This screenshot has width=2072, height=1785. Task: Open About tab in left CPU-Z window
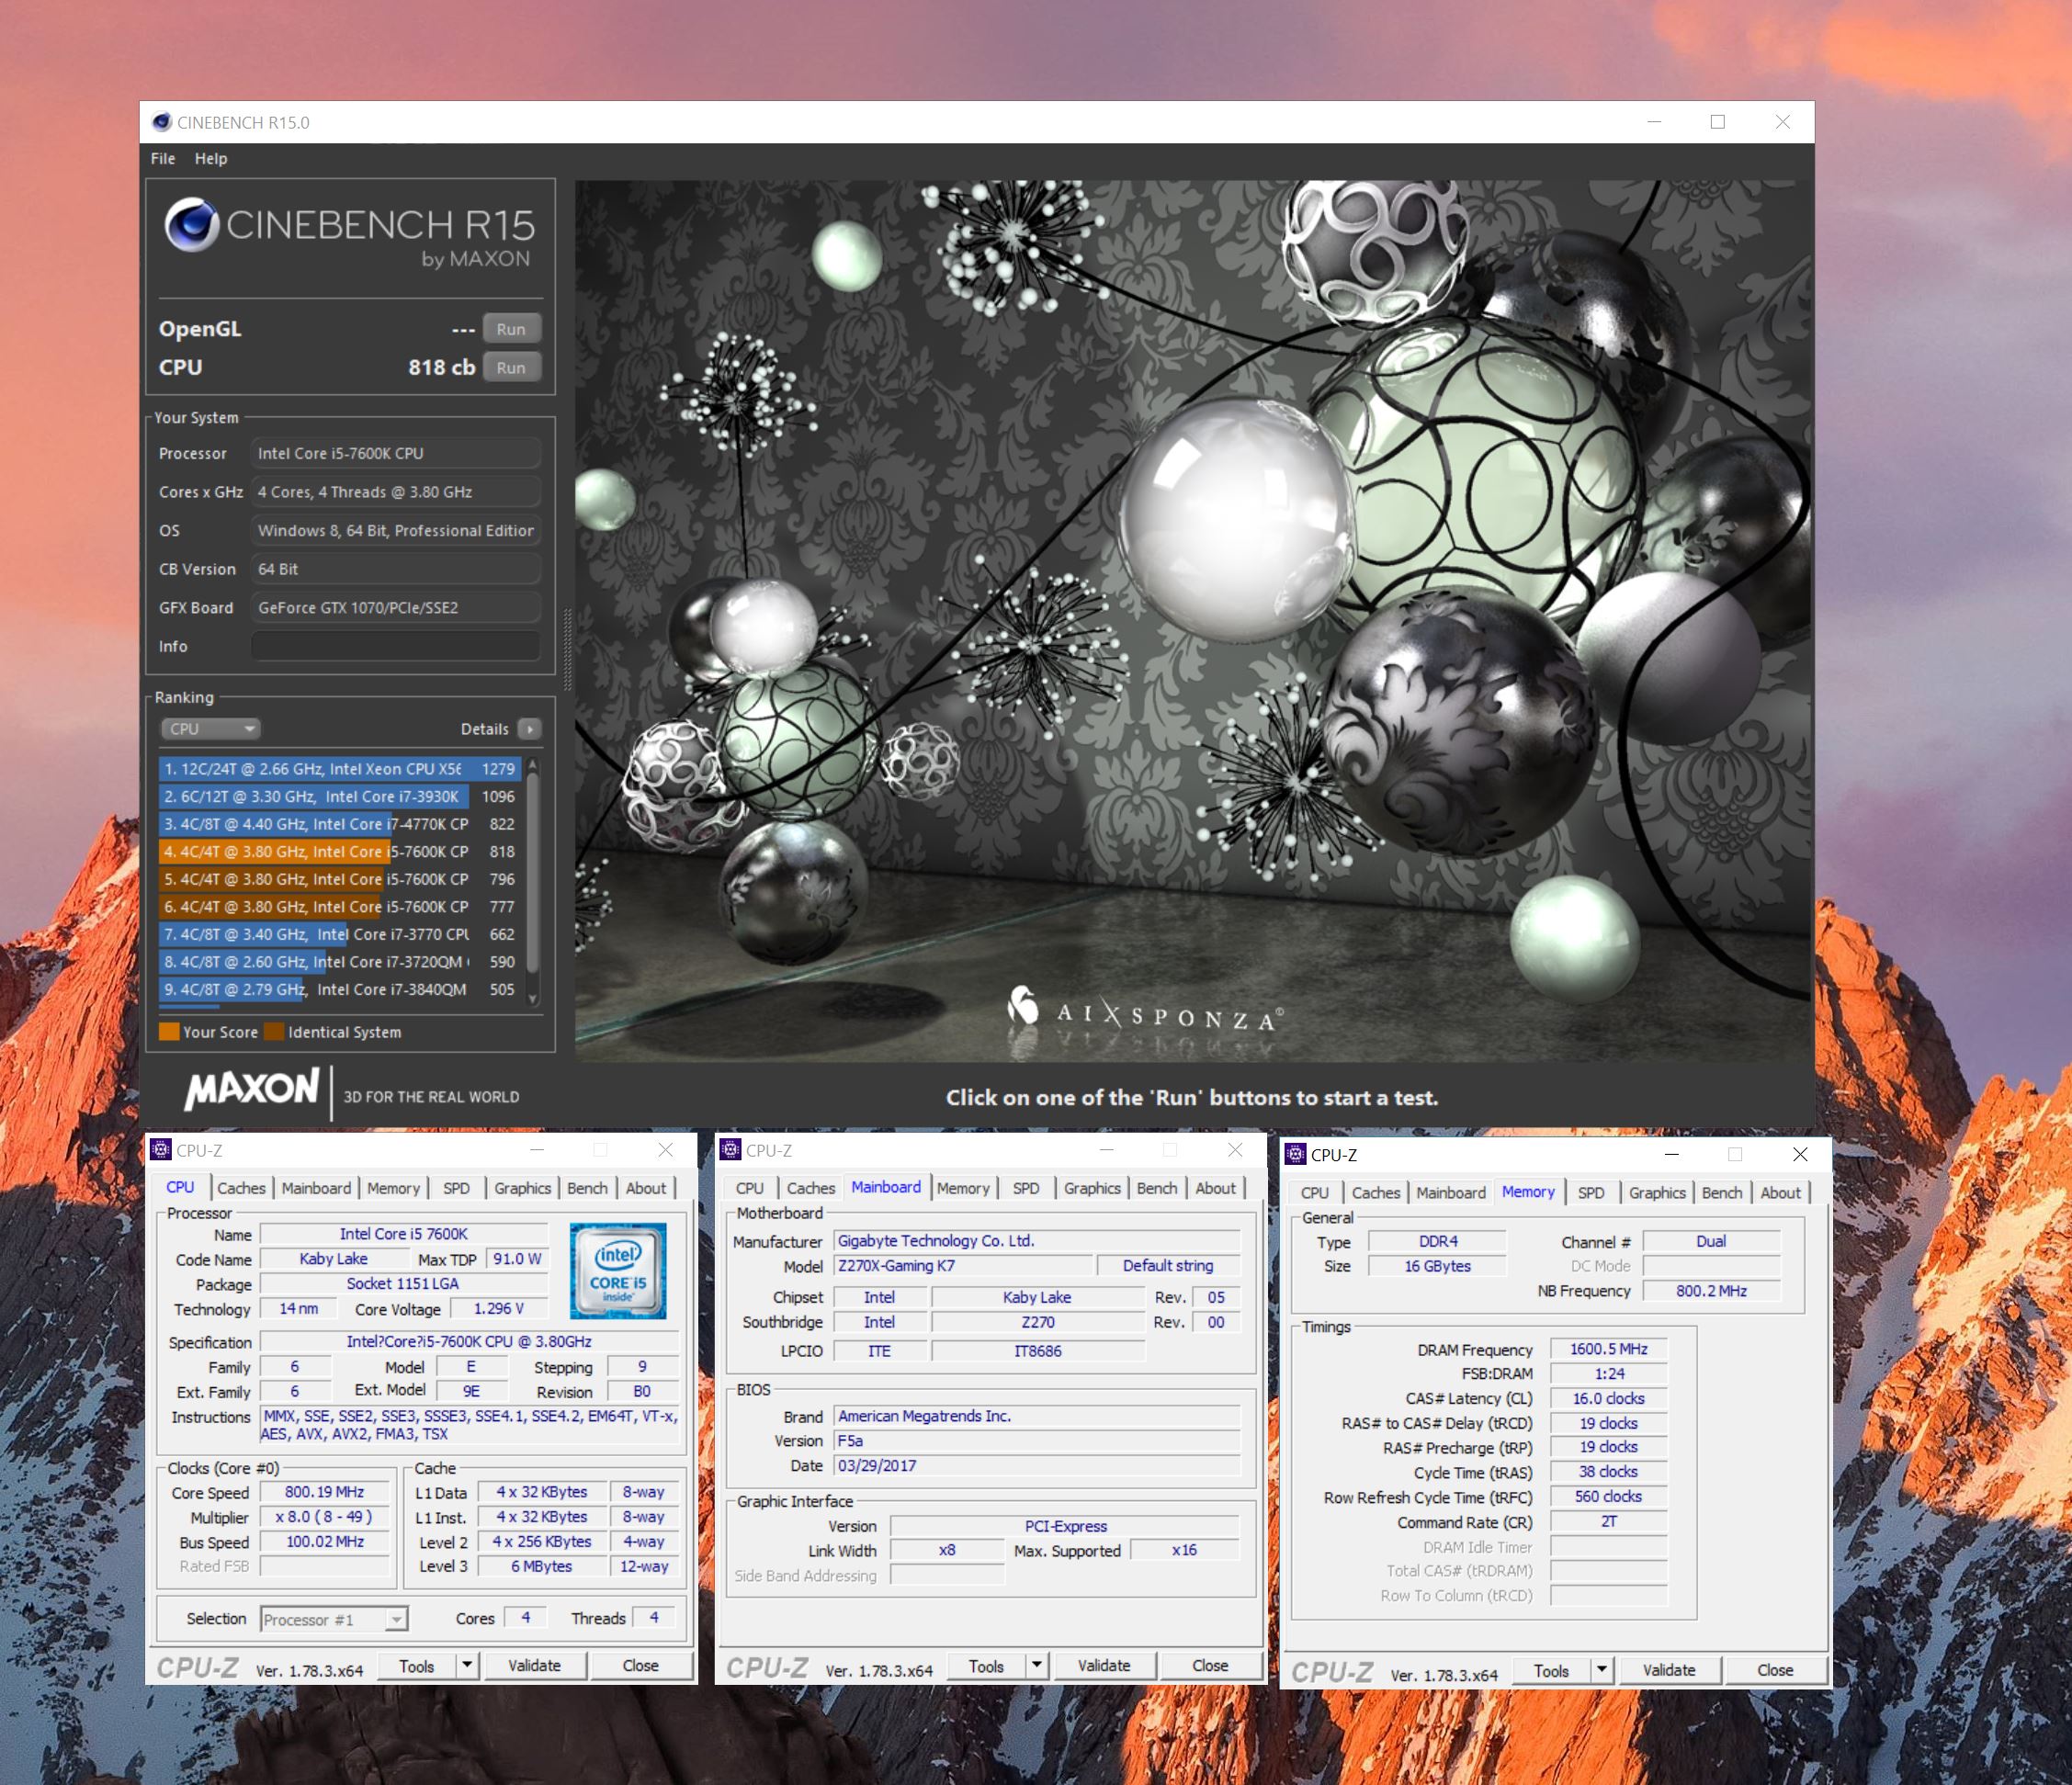coord(646,1188)
